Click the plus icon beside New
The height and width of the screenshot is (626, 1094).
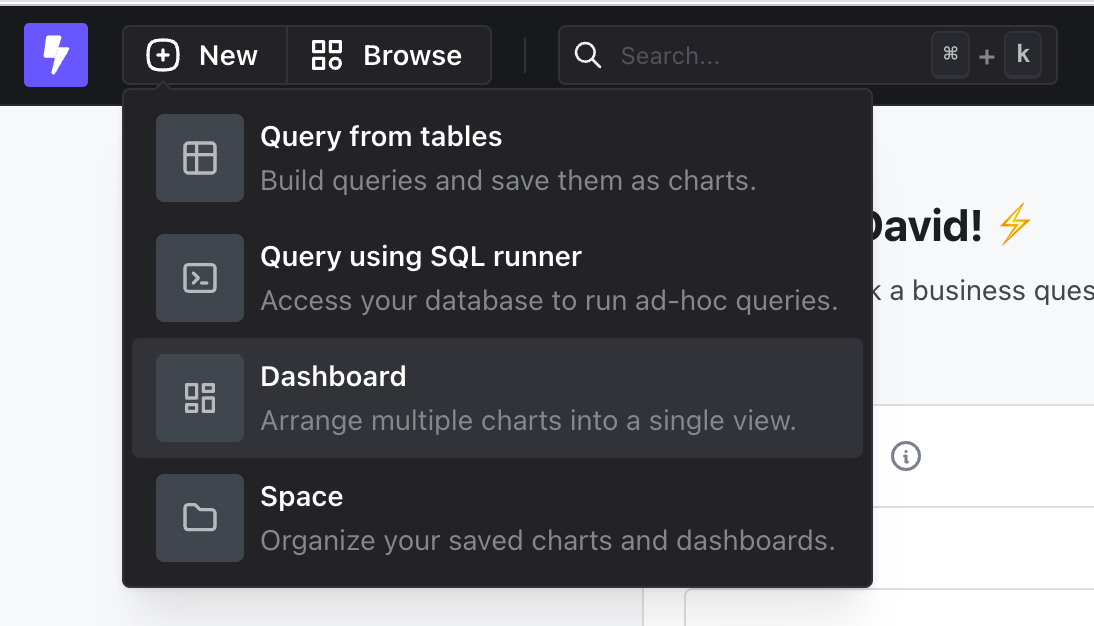click(163, 55)
